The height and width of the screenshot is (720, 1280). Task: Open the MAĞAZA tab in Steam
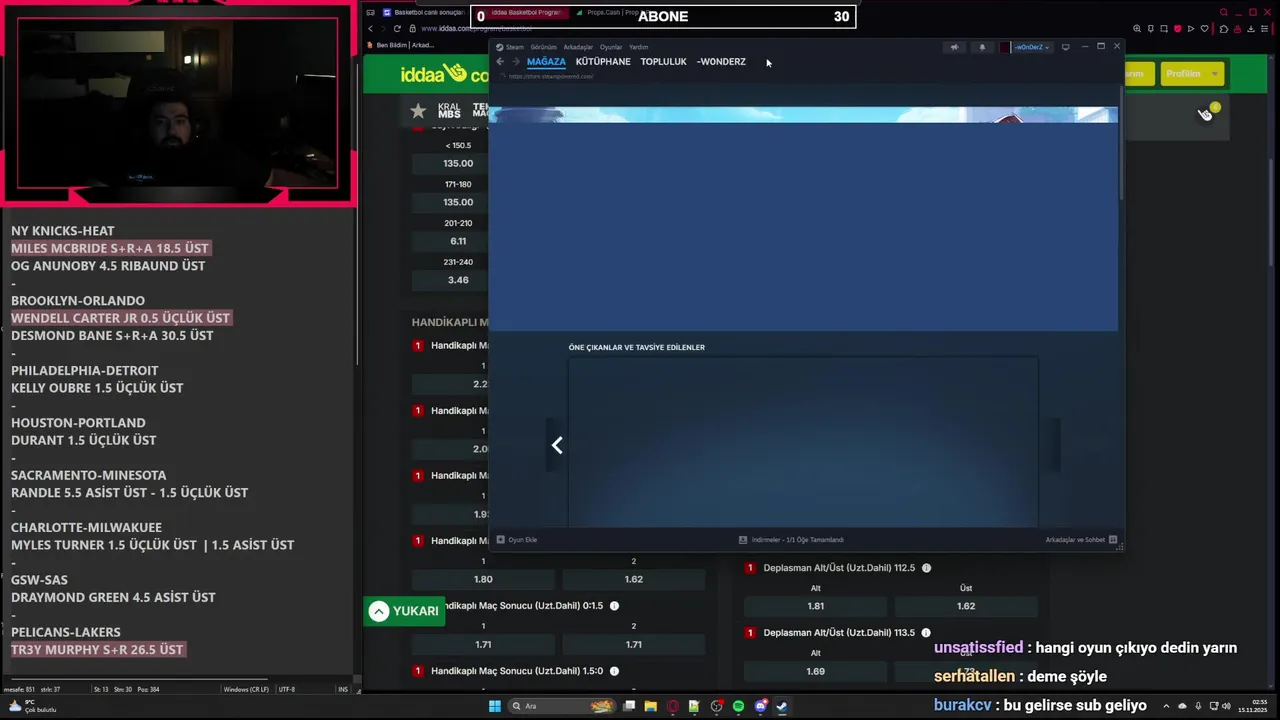[546, 62]
